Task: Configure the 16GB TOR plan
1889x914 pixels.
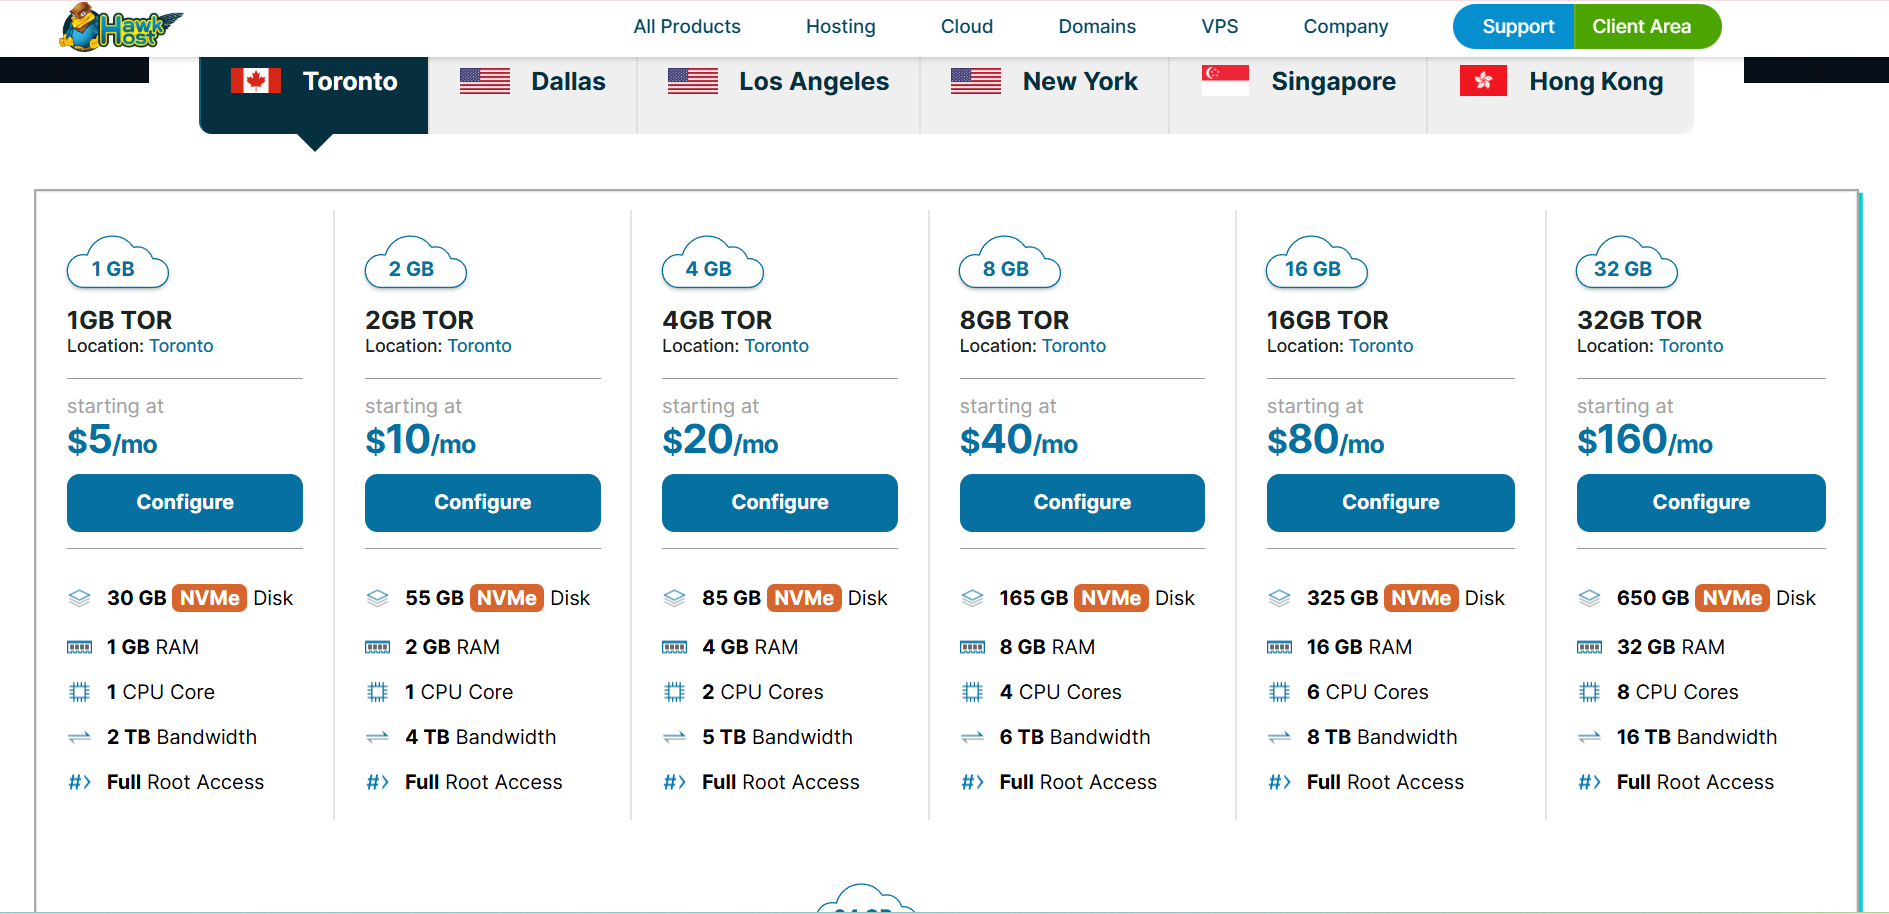Action: pyautogui.click(x=1390, y=502)
